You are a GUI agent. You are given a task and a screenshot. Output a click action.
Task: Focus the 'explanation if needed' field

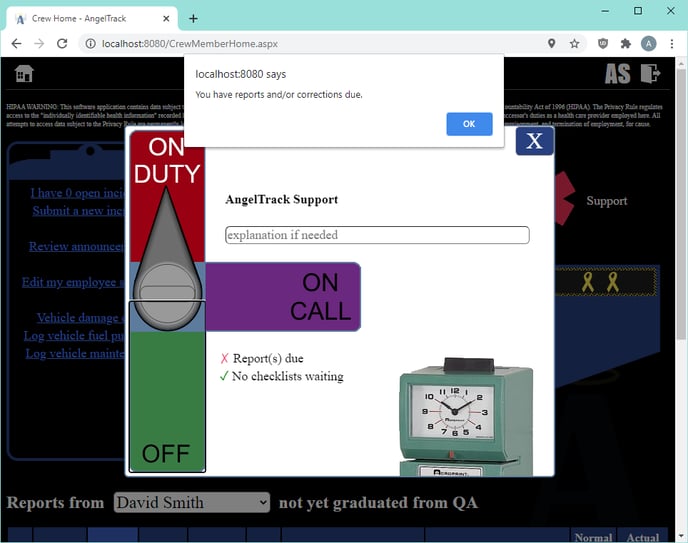[377, 235]
